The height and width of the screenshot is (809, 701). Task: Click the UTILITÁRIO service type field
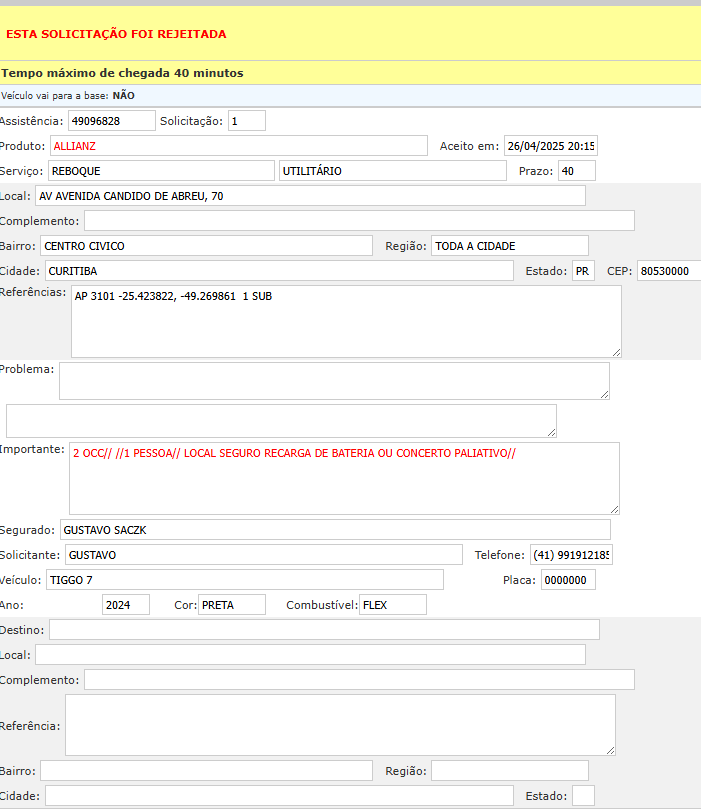[392, 171]
